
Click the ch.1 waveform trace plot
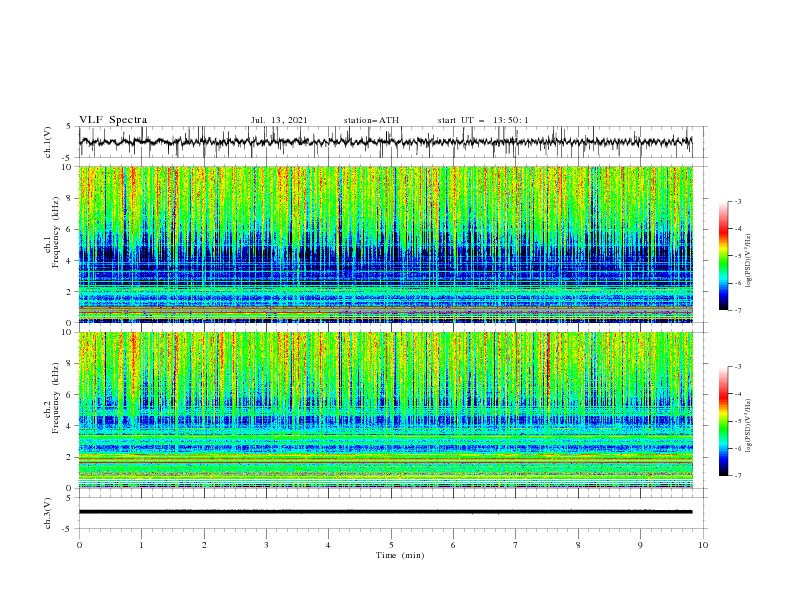385,142
